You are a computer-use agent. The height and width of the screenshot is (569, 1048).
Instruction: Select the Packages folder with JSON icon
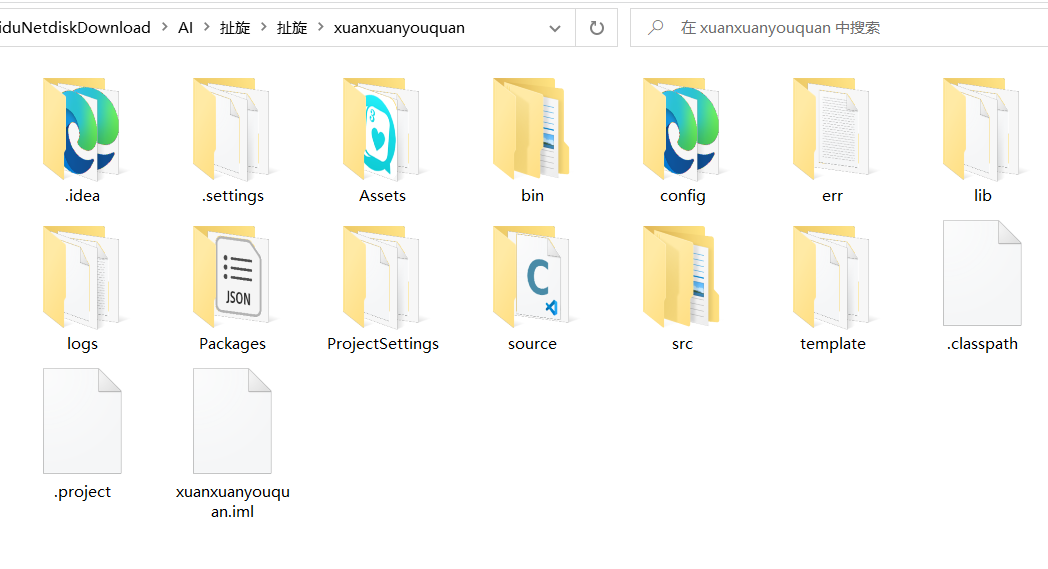pyautogui.click(x=232, y=277)
